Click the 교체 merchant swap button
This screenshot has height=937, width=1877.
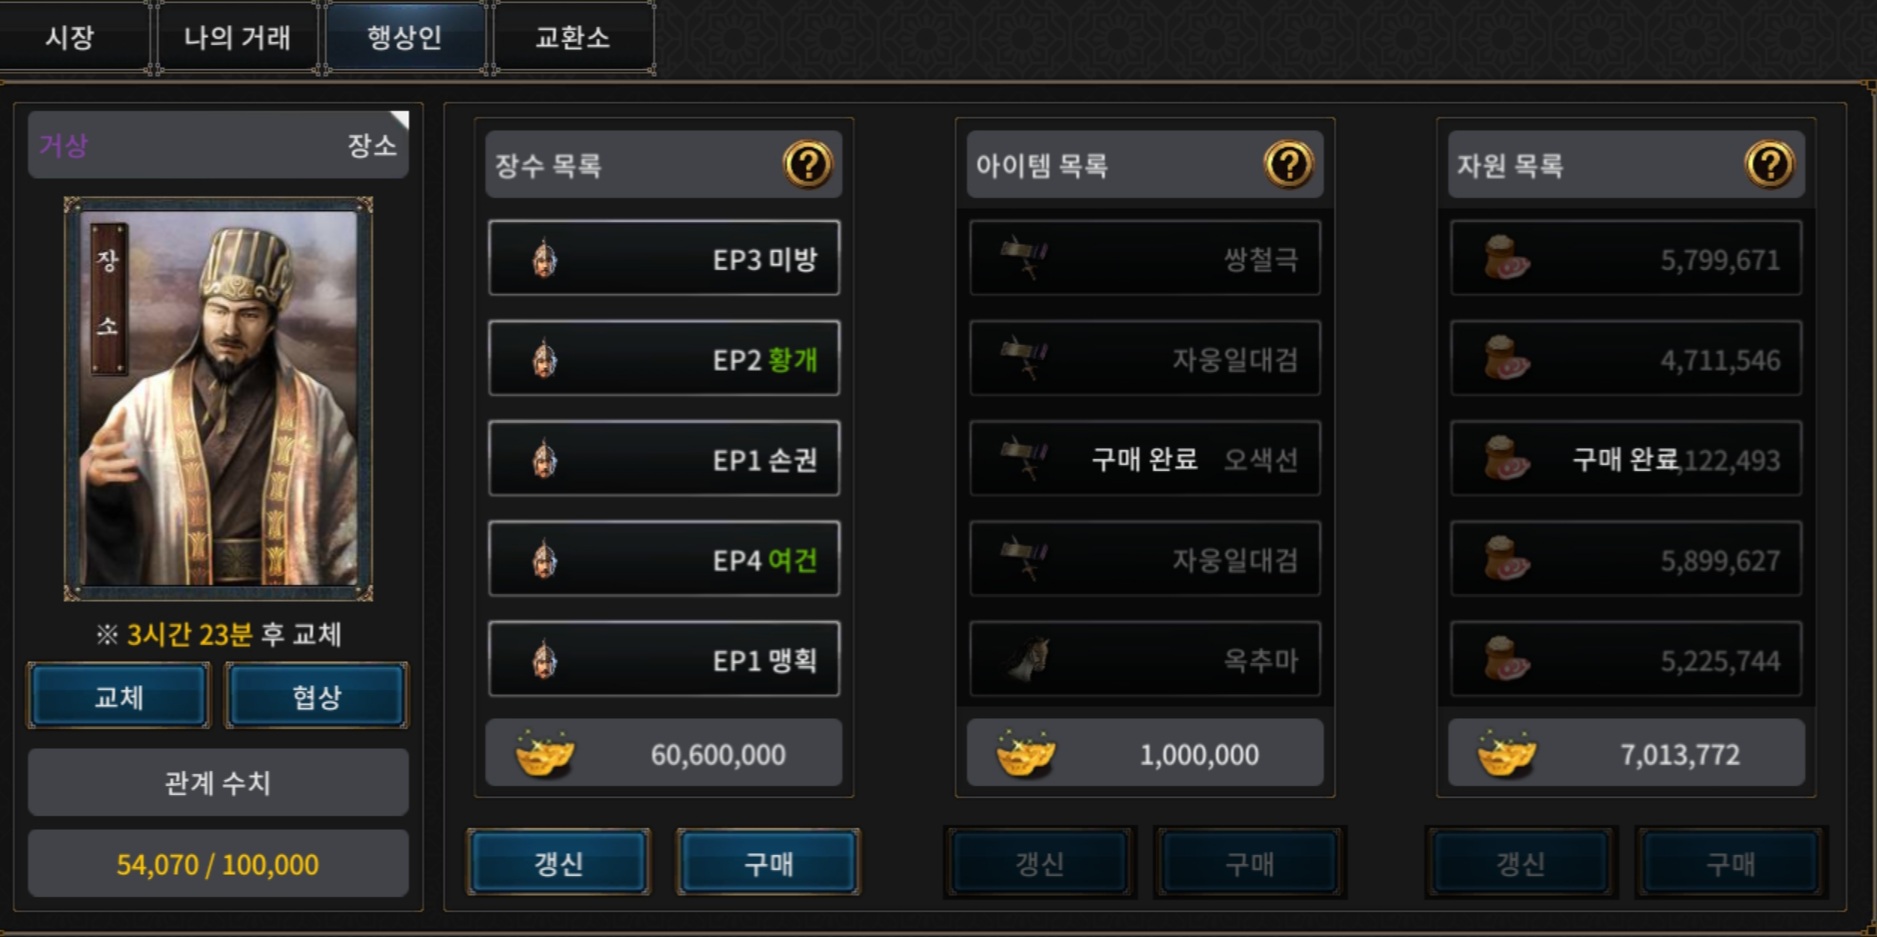click(x=119, y=696)
